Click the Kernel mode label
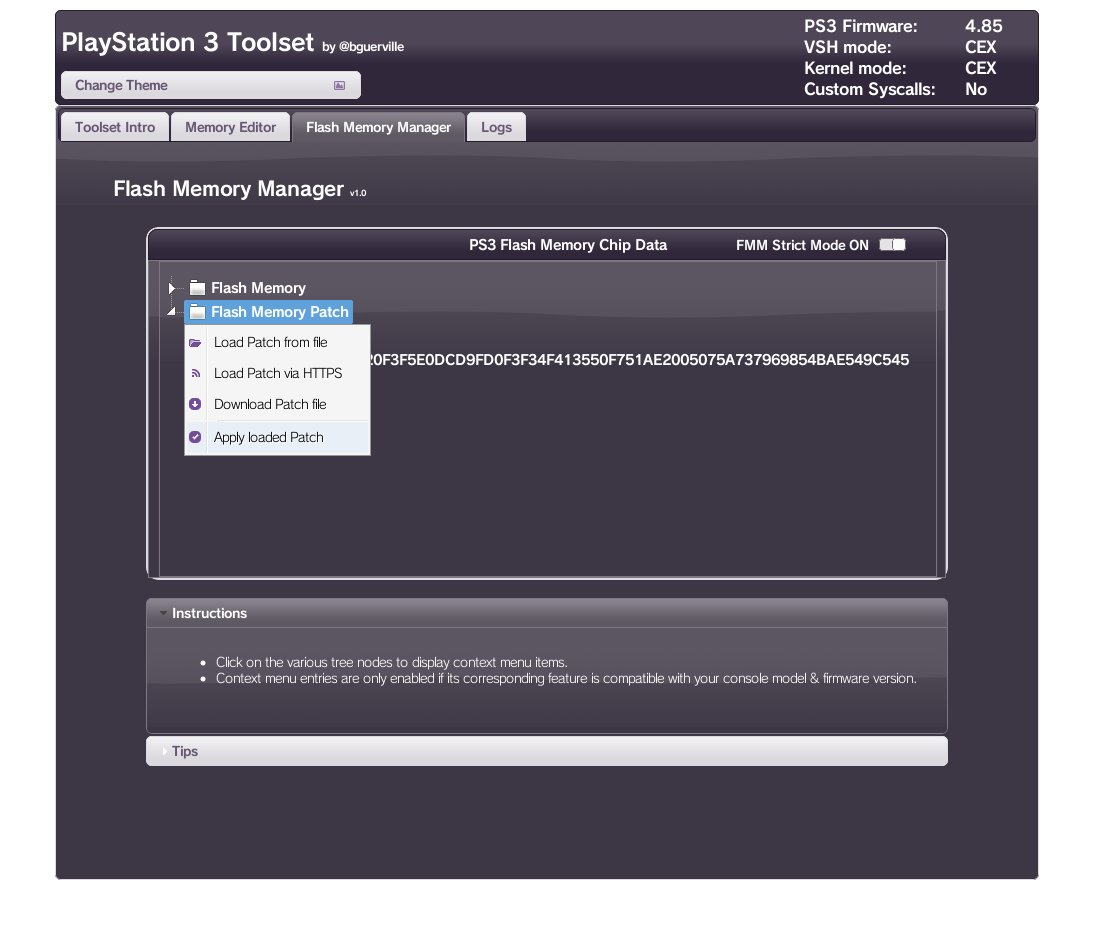Image resolution: width=1094 pixels, height=928 pixels. coord(855,68)
